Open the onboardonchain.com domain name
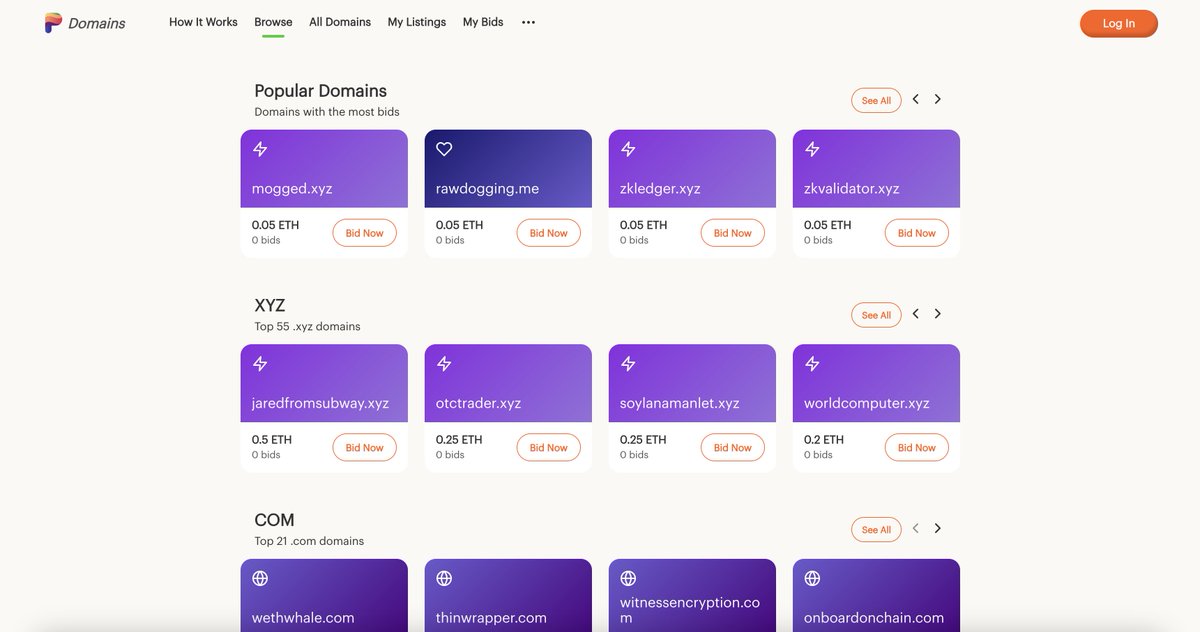Screen dimensions: 1200x632 point(874,617)
